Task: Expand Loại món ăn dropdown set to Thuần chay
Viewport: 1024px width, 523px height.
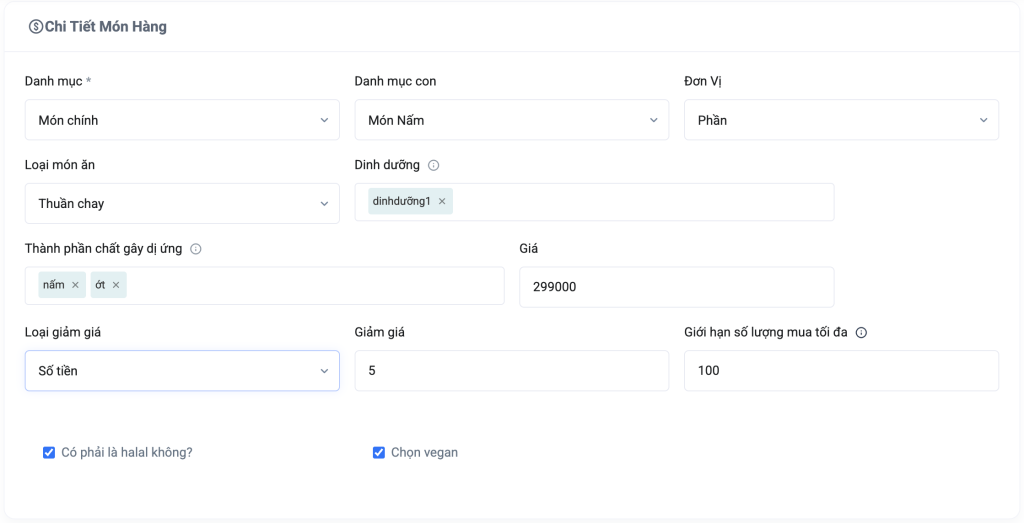Action: pos(182,204)
